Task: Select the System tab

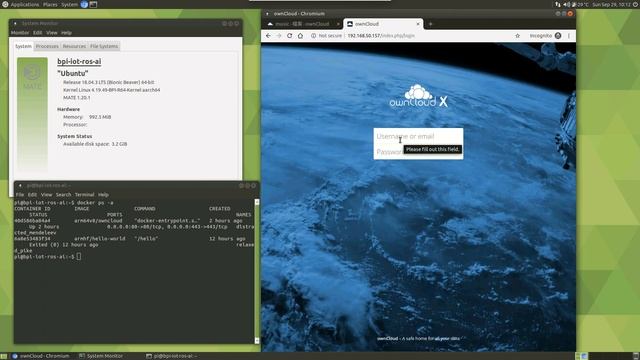Action: click(x=23, y=47)
